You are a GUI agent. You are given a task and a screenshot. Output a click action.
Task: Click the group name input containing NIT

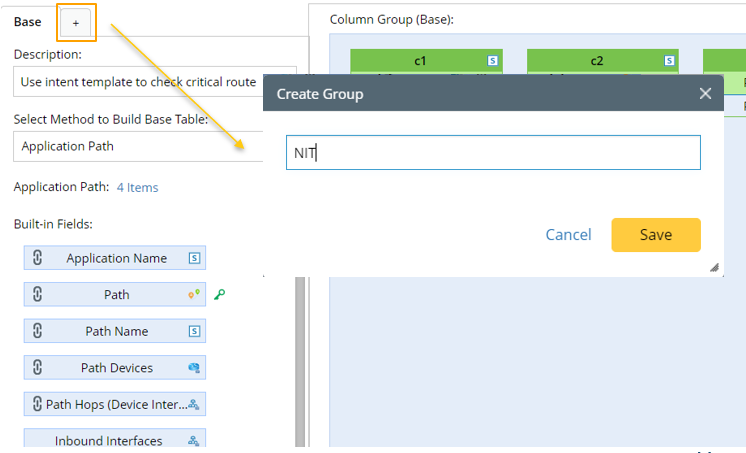coord(492,153)
